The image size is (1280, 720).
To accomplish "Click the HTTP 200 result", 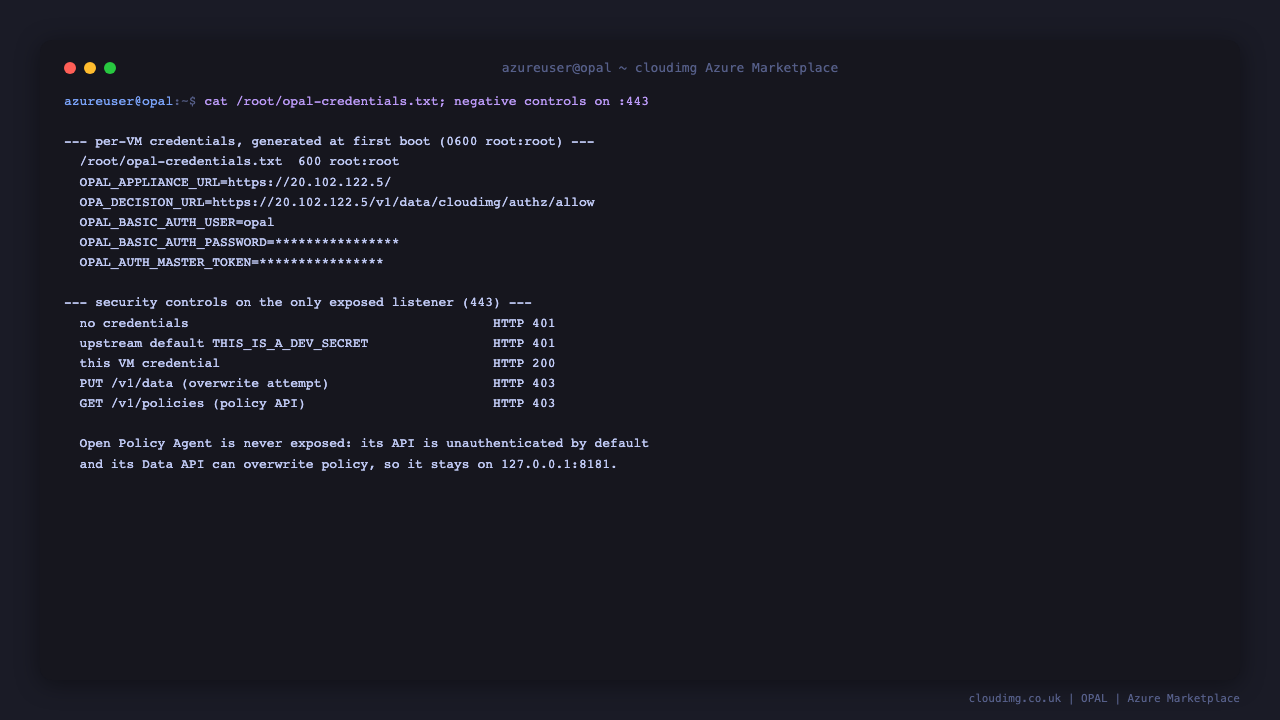I will tap(524, 363).
